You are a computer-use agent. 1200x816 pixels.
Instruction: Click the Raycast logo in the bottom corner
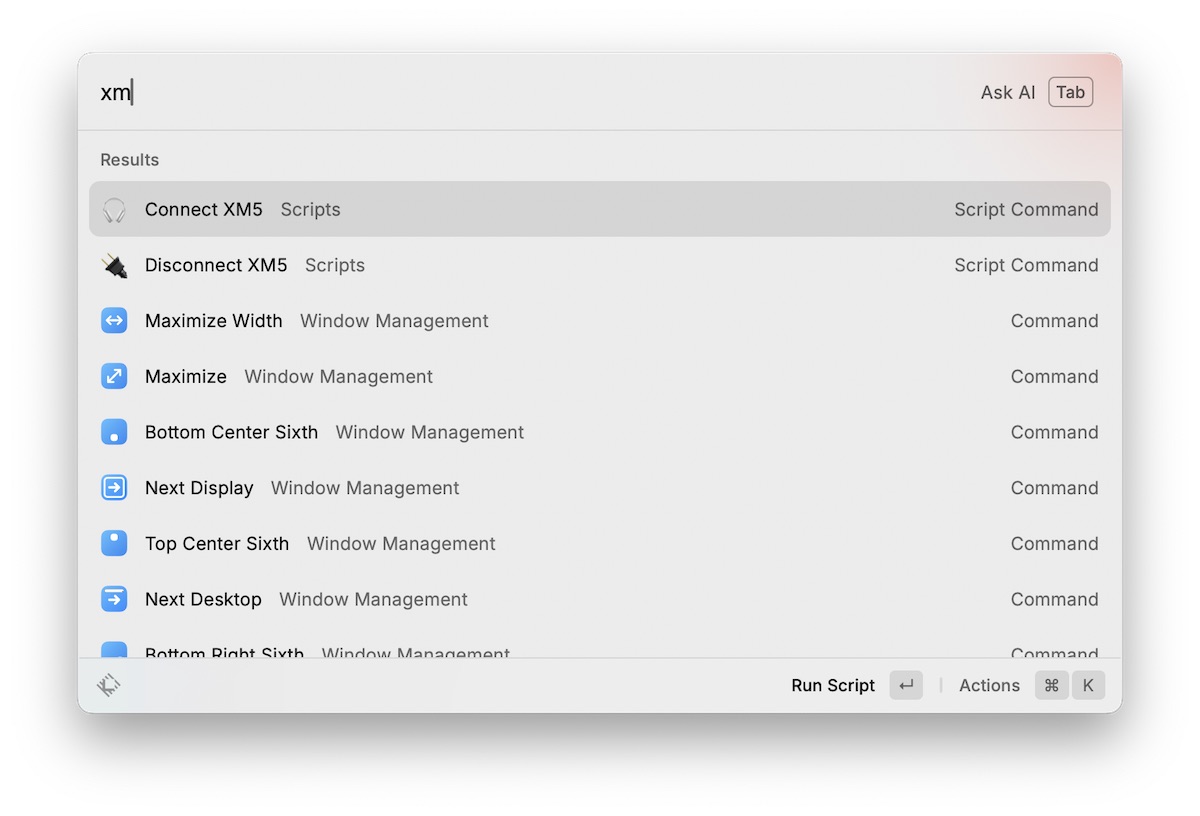110,685
